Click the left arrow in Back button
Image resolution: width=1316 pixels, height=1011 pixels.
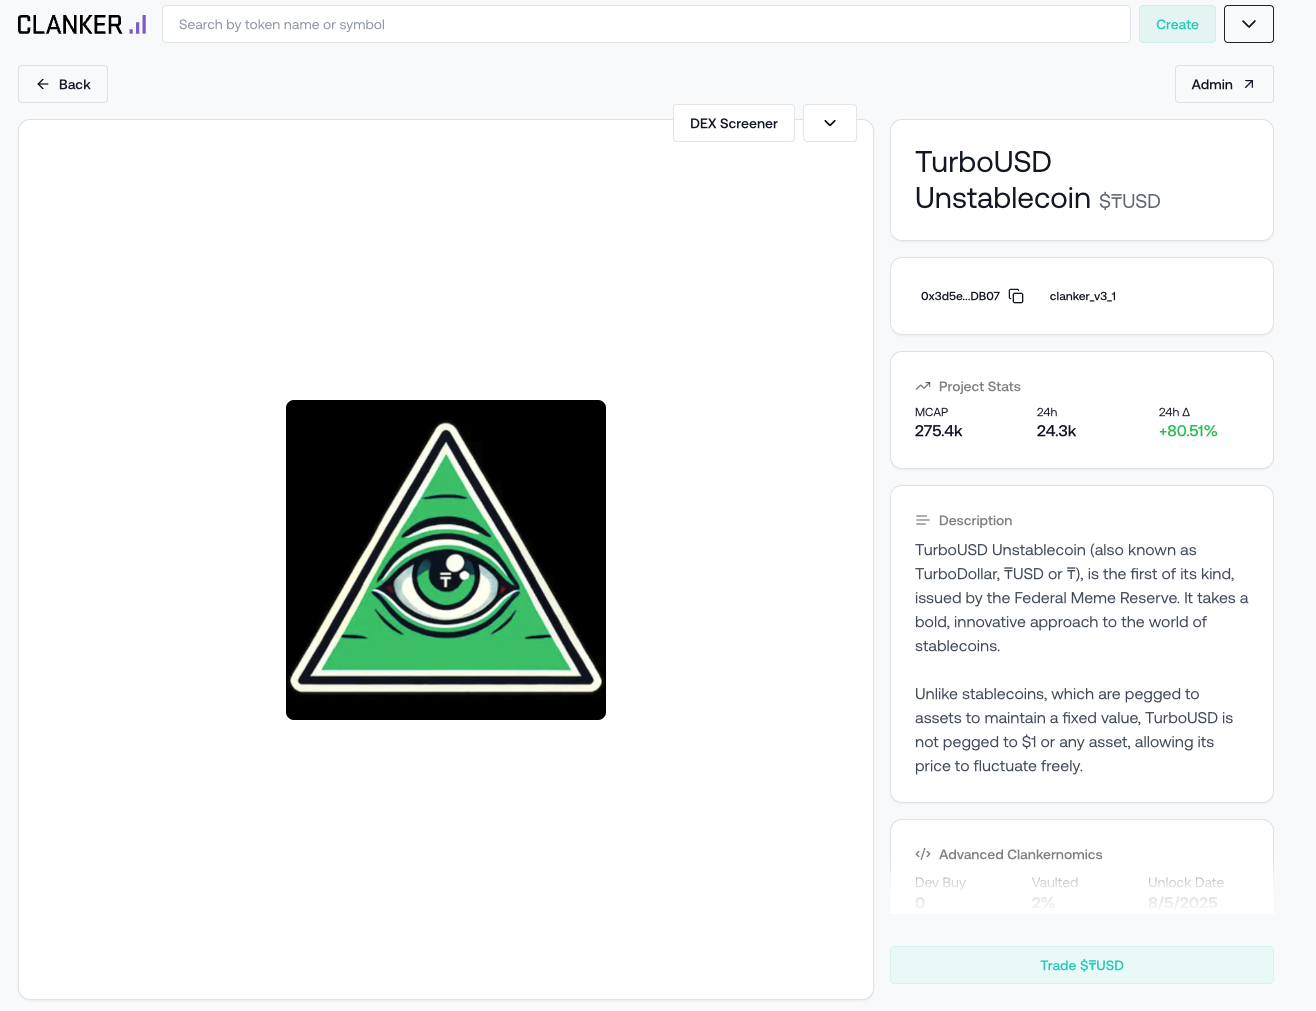pos(43,84)
